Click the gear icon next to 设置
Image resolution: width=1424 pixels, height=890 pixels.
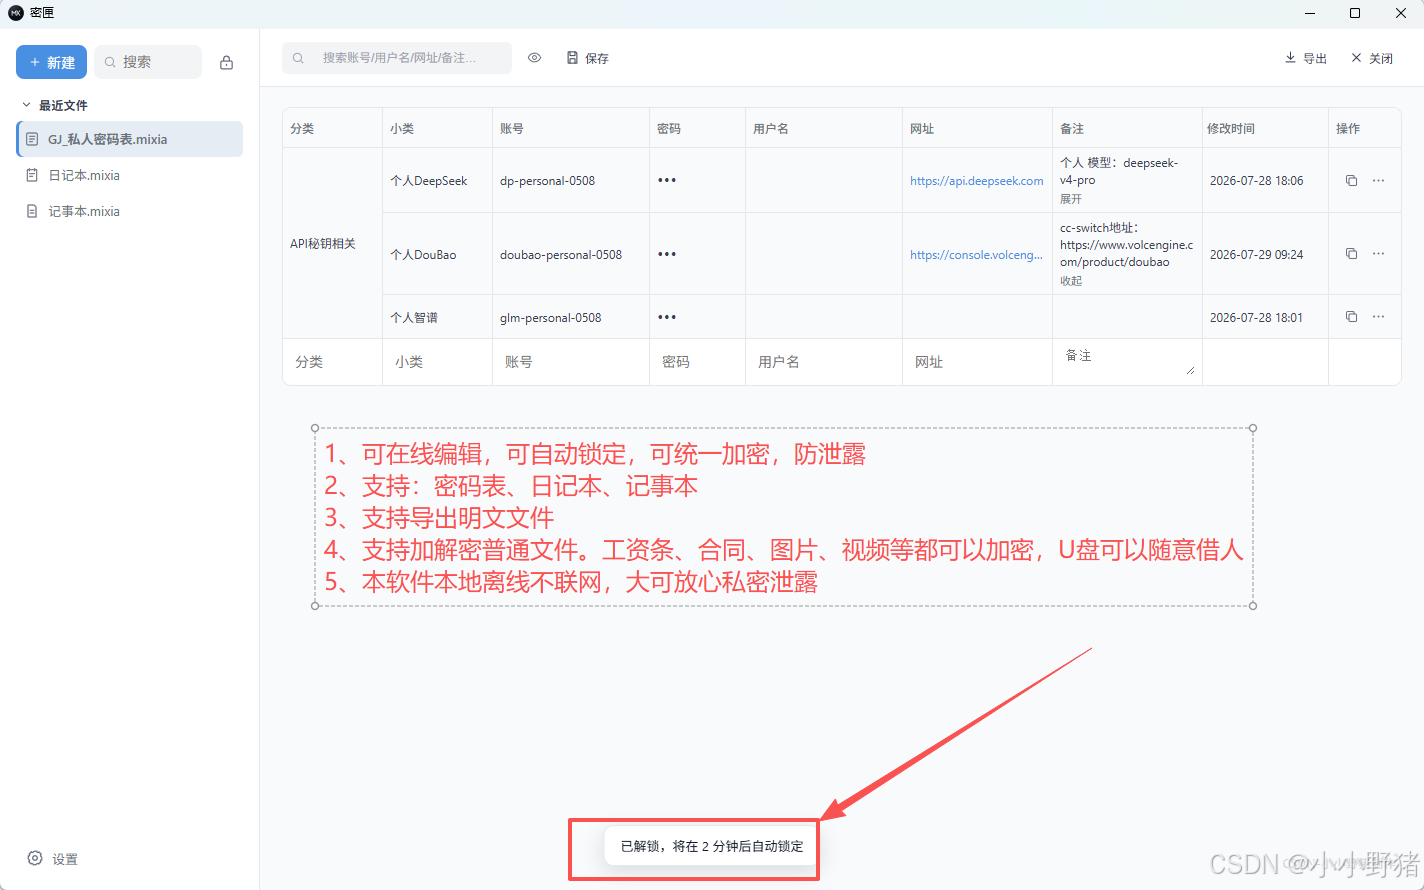35,859
